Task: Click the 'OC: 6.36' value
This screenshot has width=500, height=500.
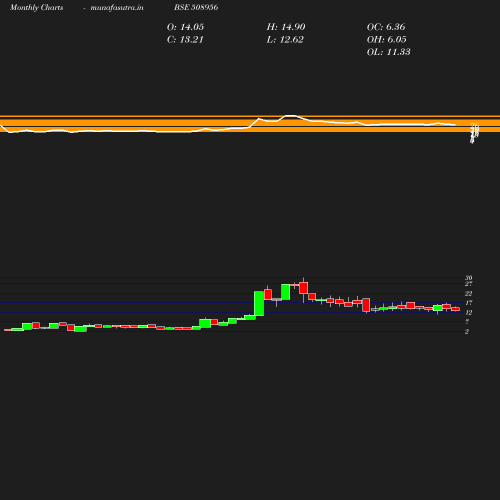Action: [x=386, y=27]
